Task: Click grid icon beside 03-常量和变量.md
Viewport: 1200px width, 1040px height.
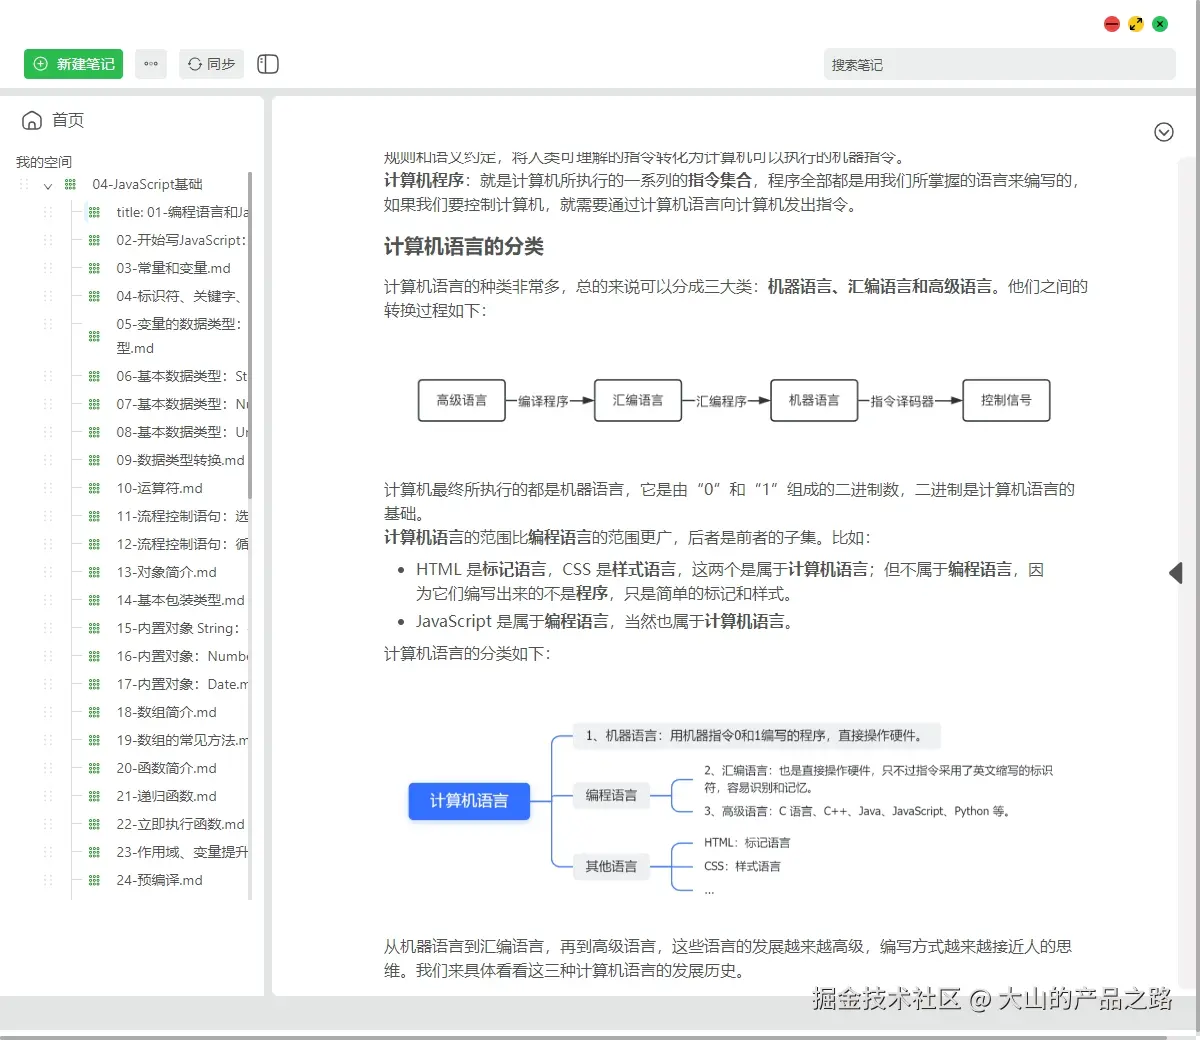Action: coord(94,268)
